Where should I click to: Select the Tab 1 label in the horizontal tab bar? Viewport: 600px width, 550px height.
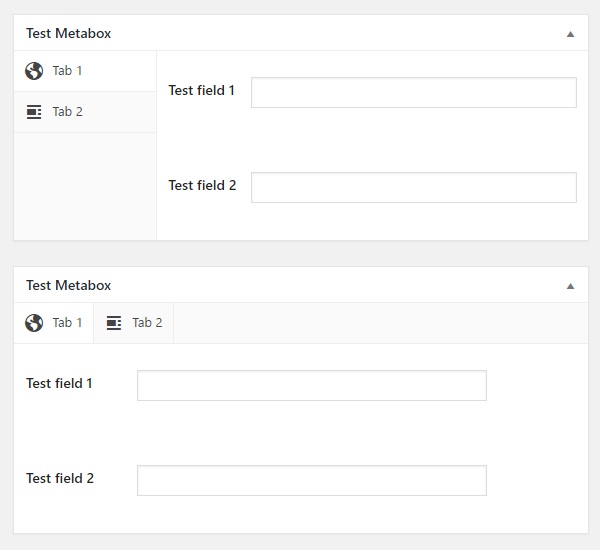67,323
